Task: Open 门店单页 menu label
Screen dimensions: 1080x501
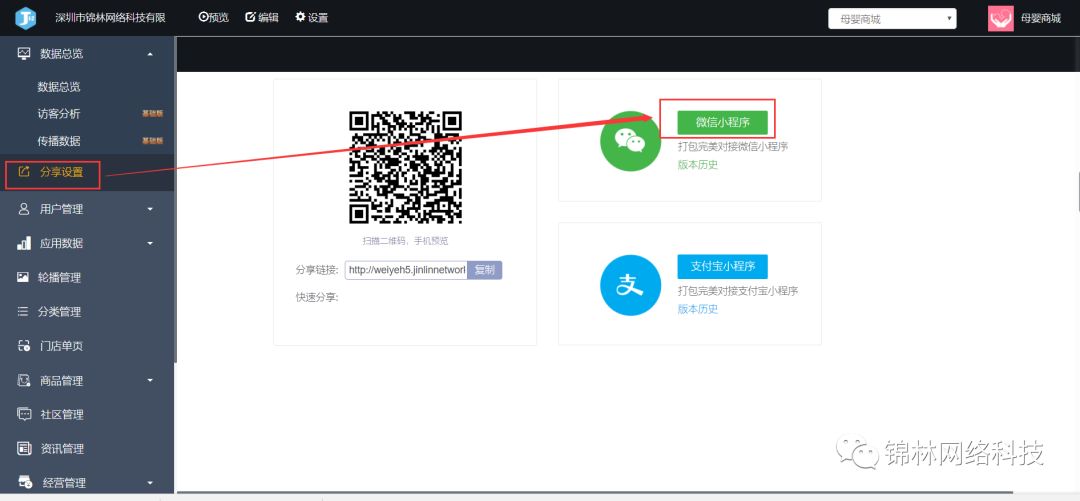Action: coord(61,346)
